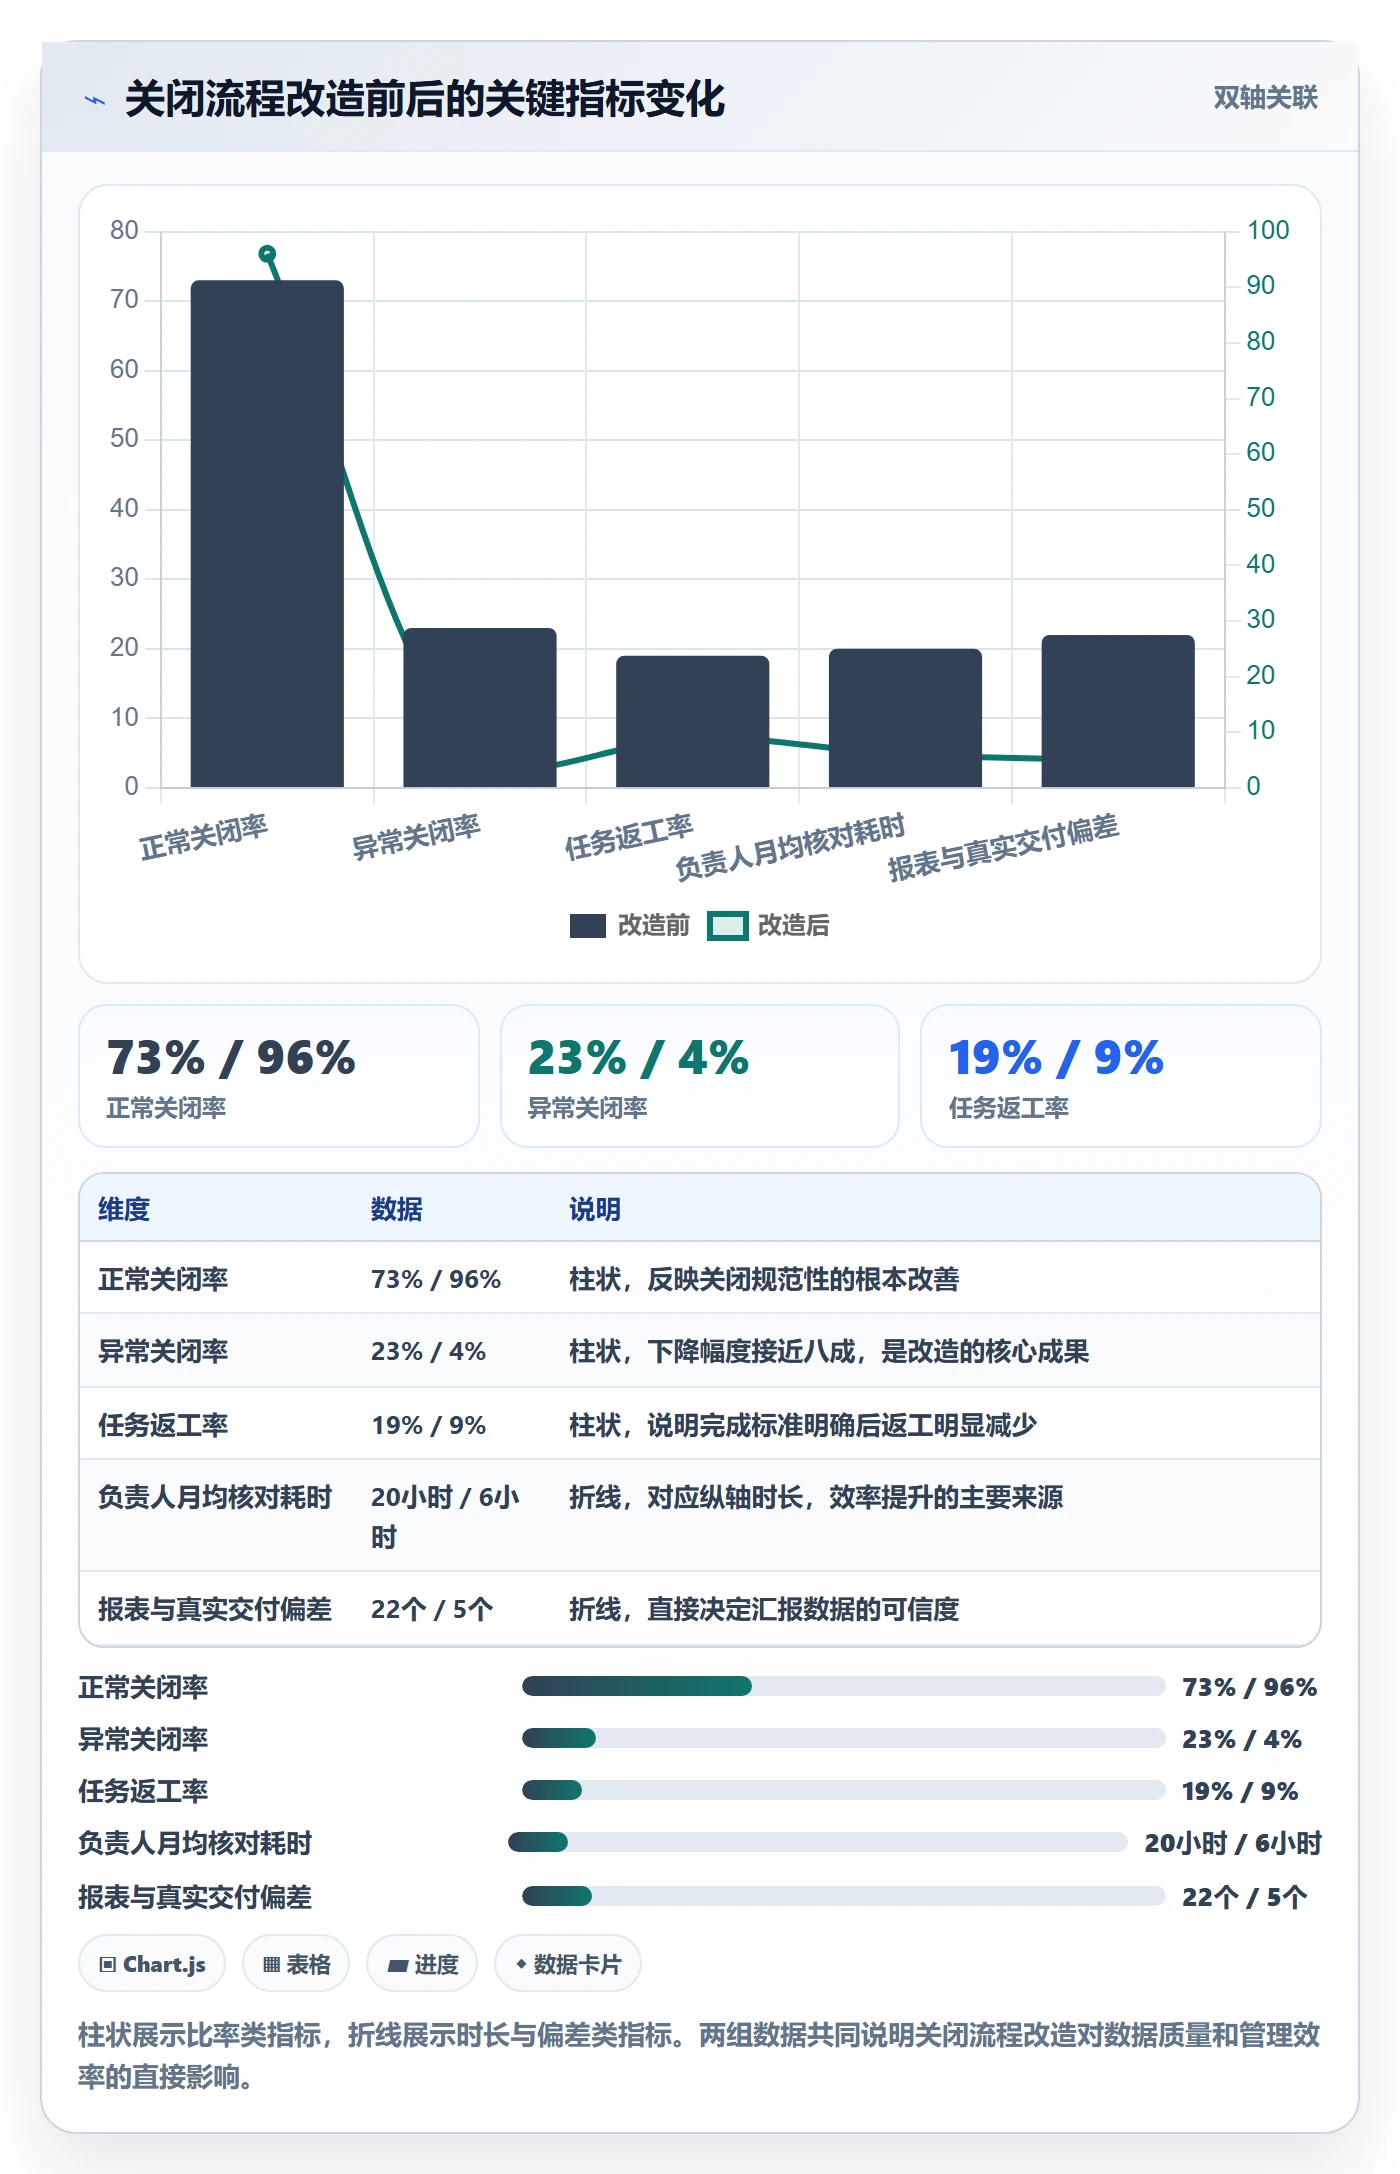The height and width of the screenshot is (2174, 1400).
Task: Click the 维度 column header
Action: tap(124, 1209)
